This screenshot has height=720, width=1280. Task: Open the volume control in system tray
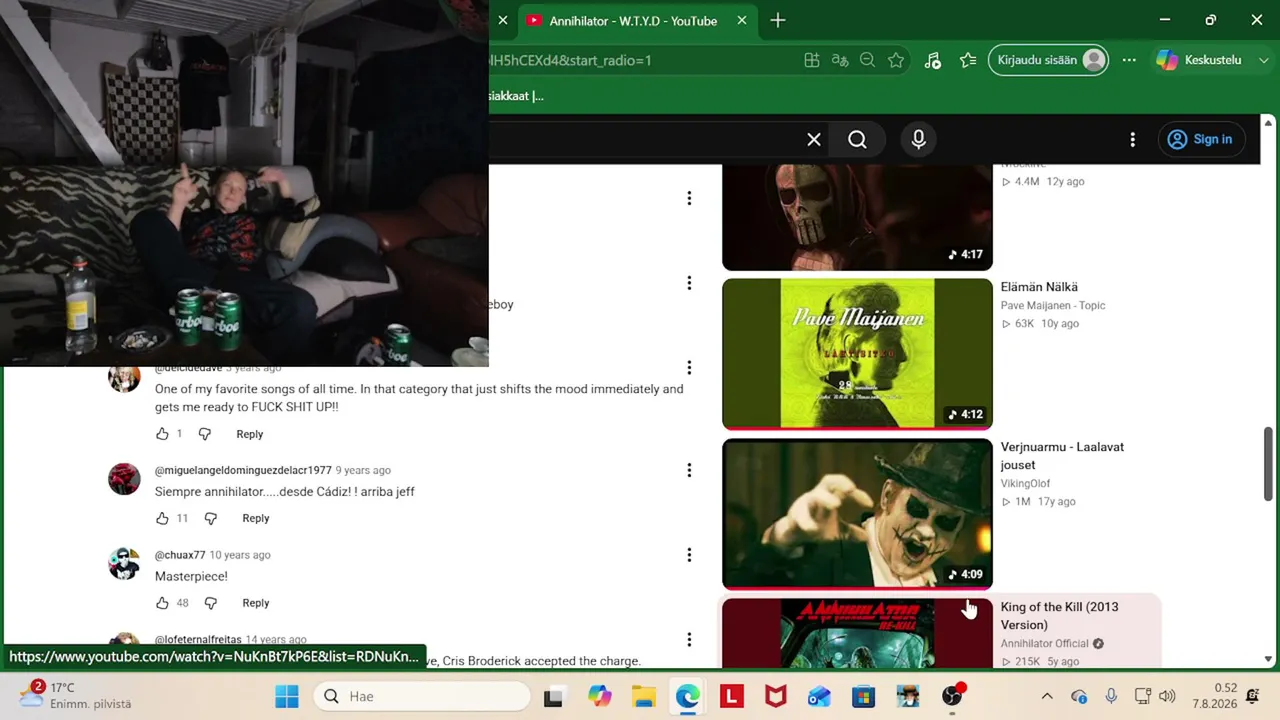[1167, 696]
